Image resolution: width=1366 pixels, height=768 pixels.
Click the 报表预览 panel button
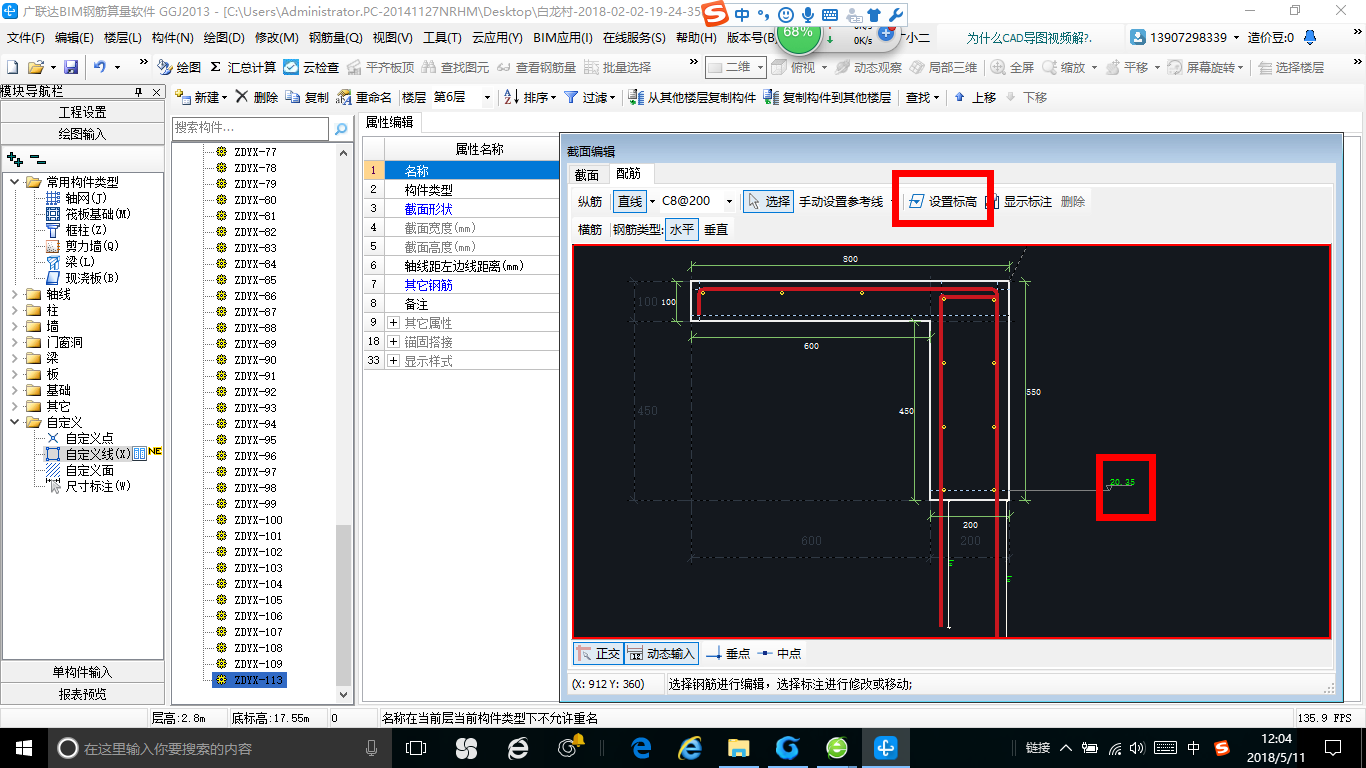click(x=82, y=694)
